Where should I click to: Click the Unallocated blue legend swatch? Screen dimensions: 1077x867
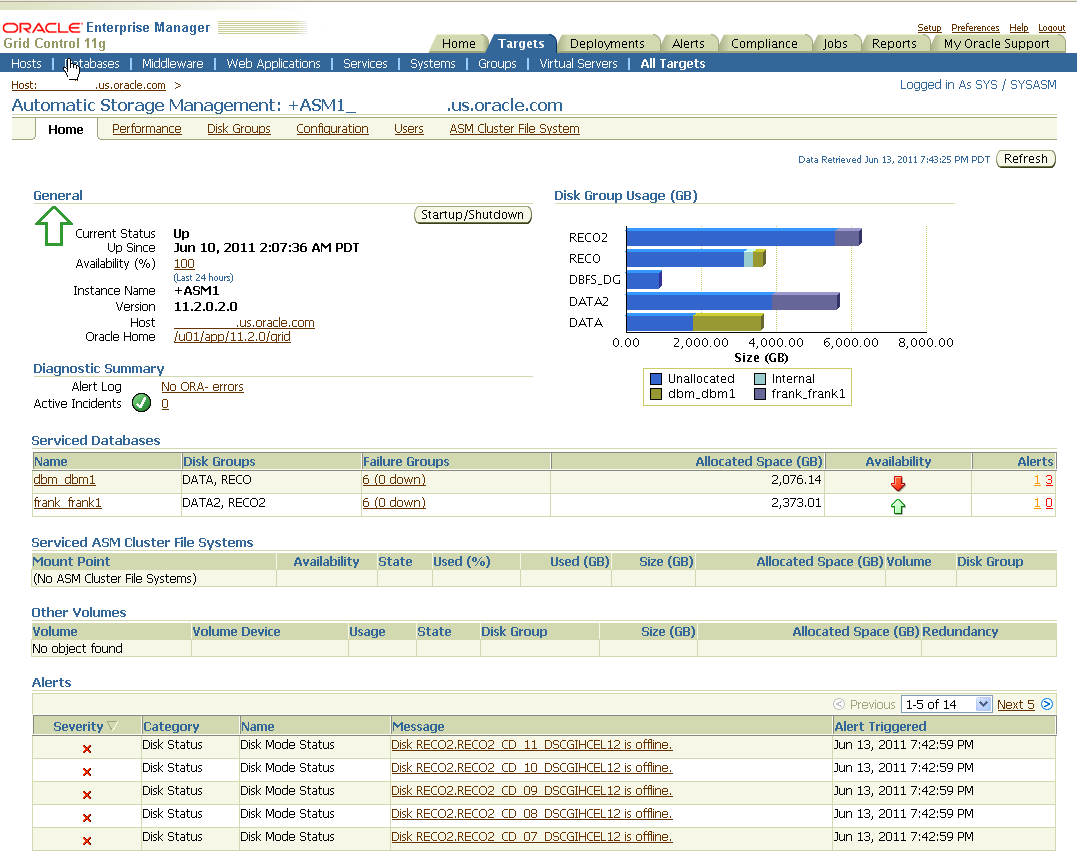pos(656,379)
